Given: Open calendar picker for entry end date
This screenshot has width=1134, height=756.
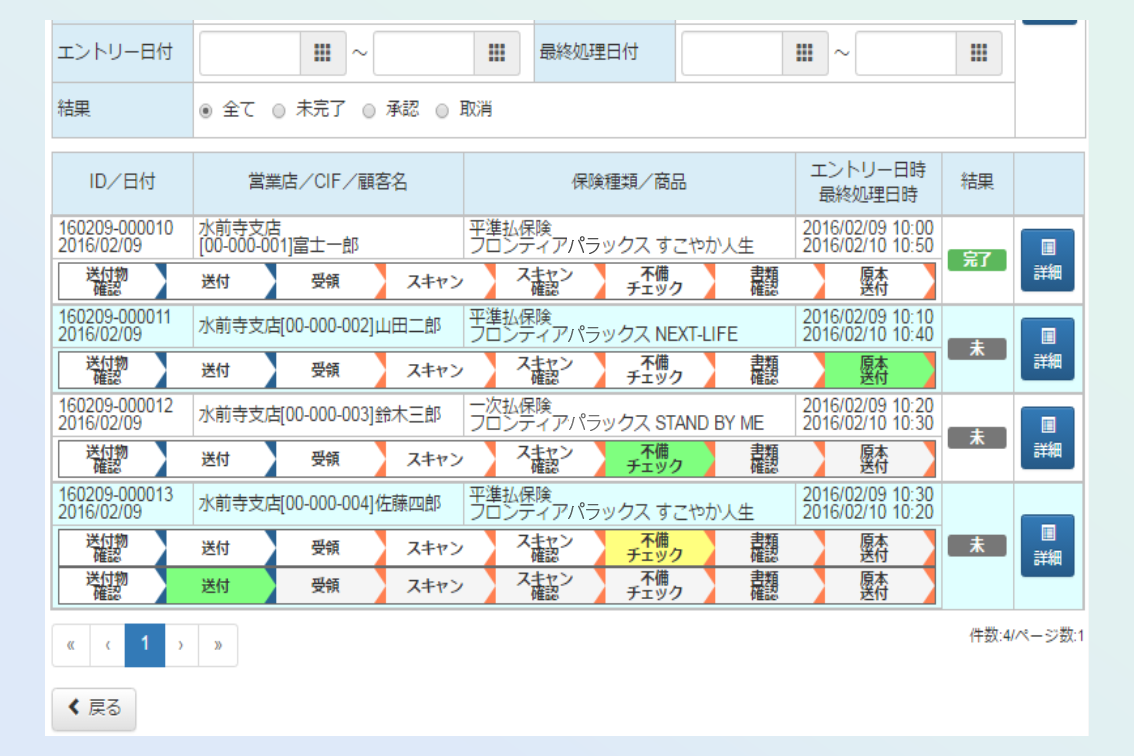Looking at the screenshot, I should [x=496, y=54].
